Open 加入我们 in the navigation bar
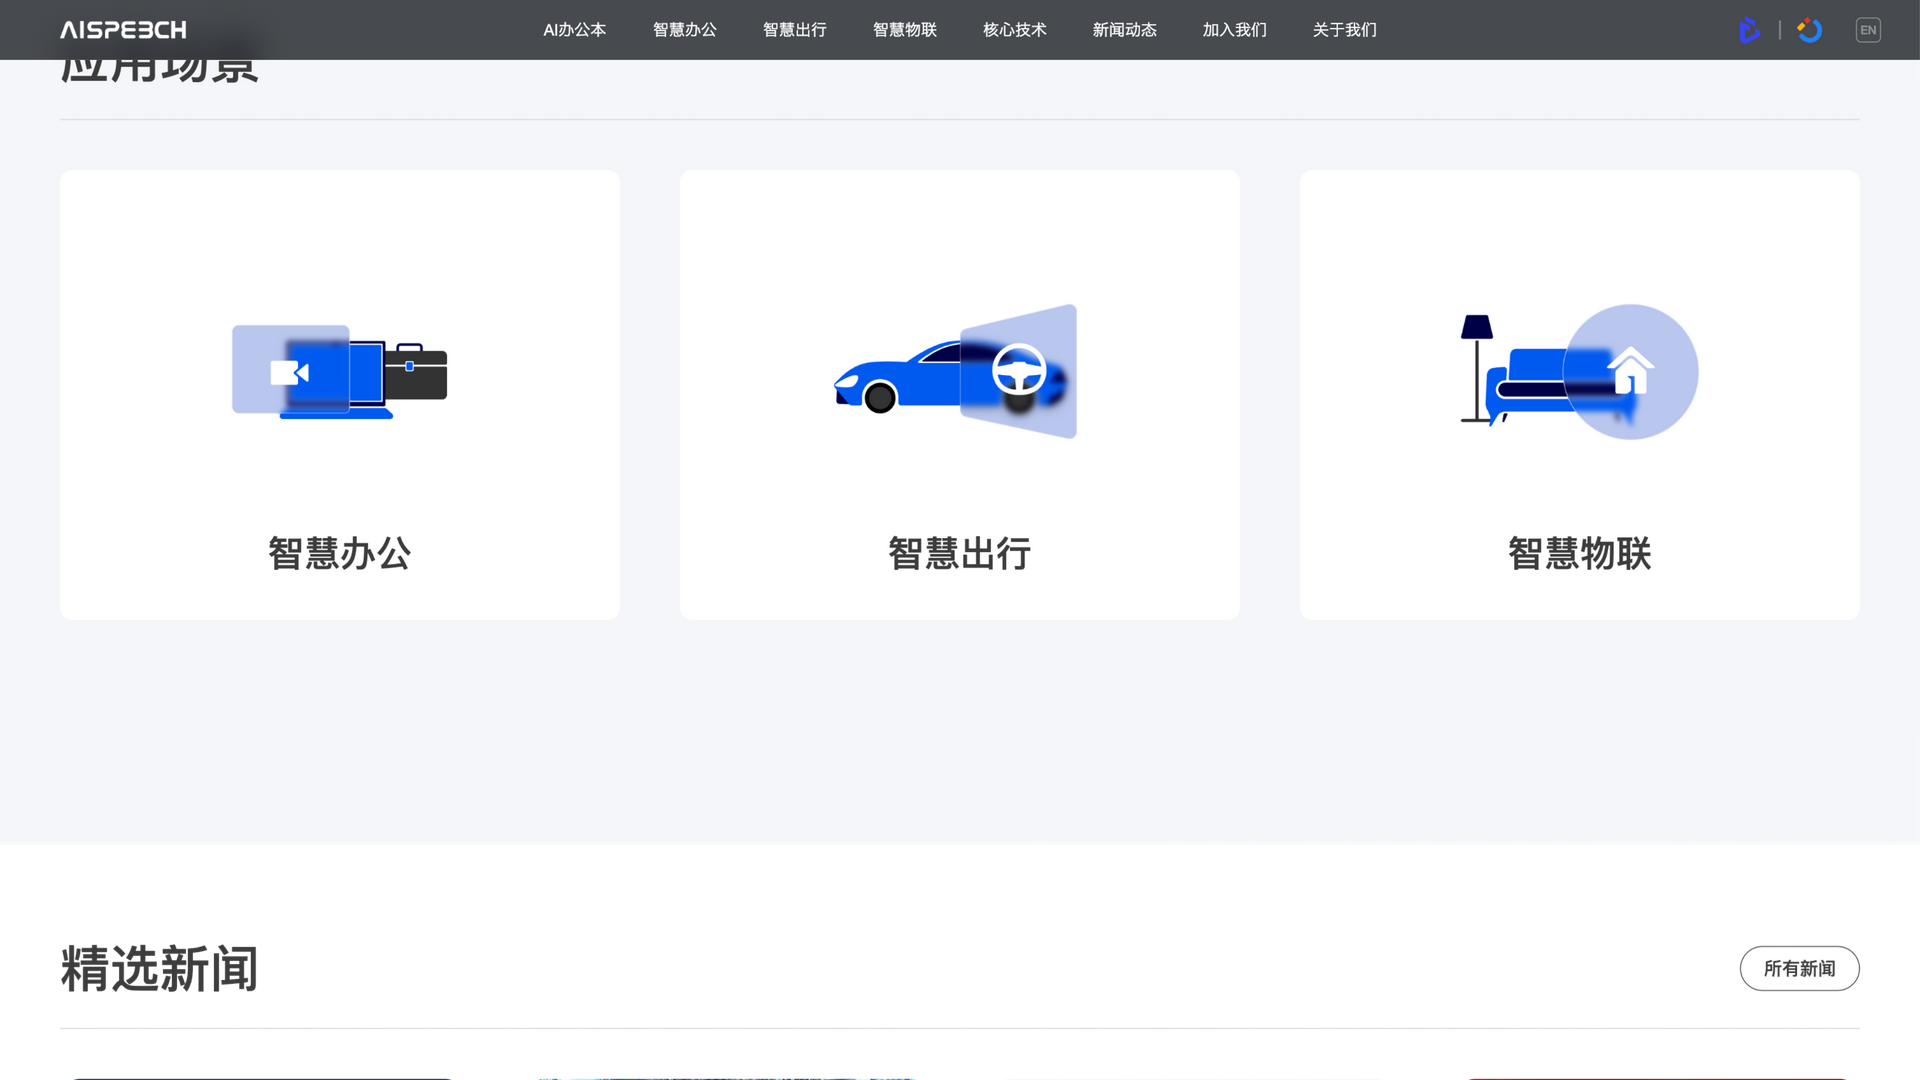This screenshot has width=1920, height=1080. pyautogui.click(x=1235, y=30)
